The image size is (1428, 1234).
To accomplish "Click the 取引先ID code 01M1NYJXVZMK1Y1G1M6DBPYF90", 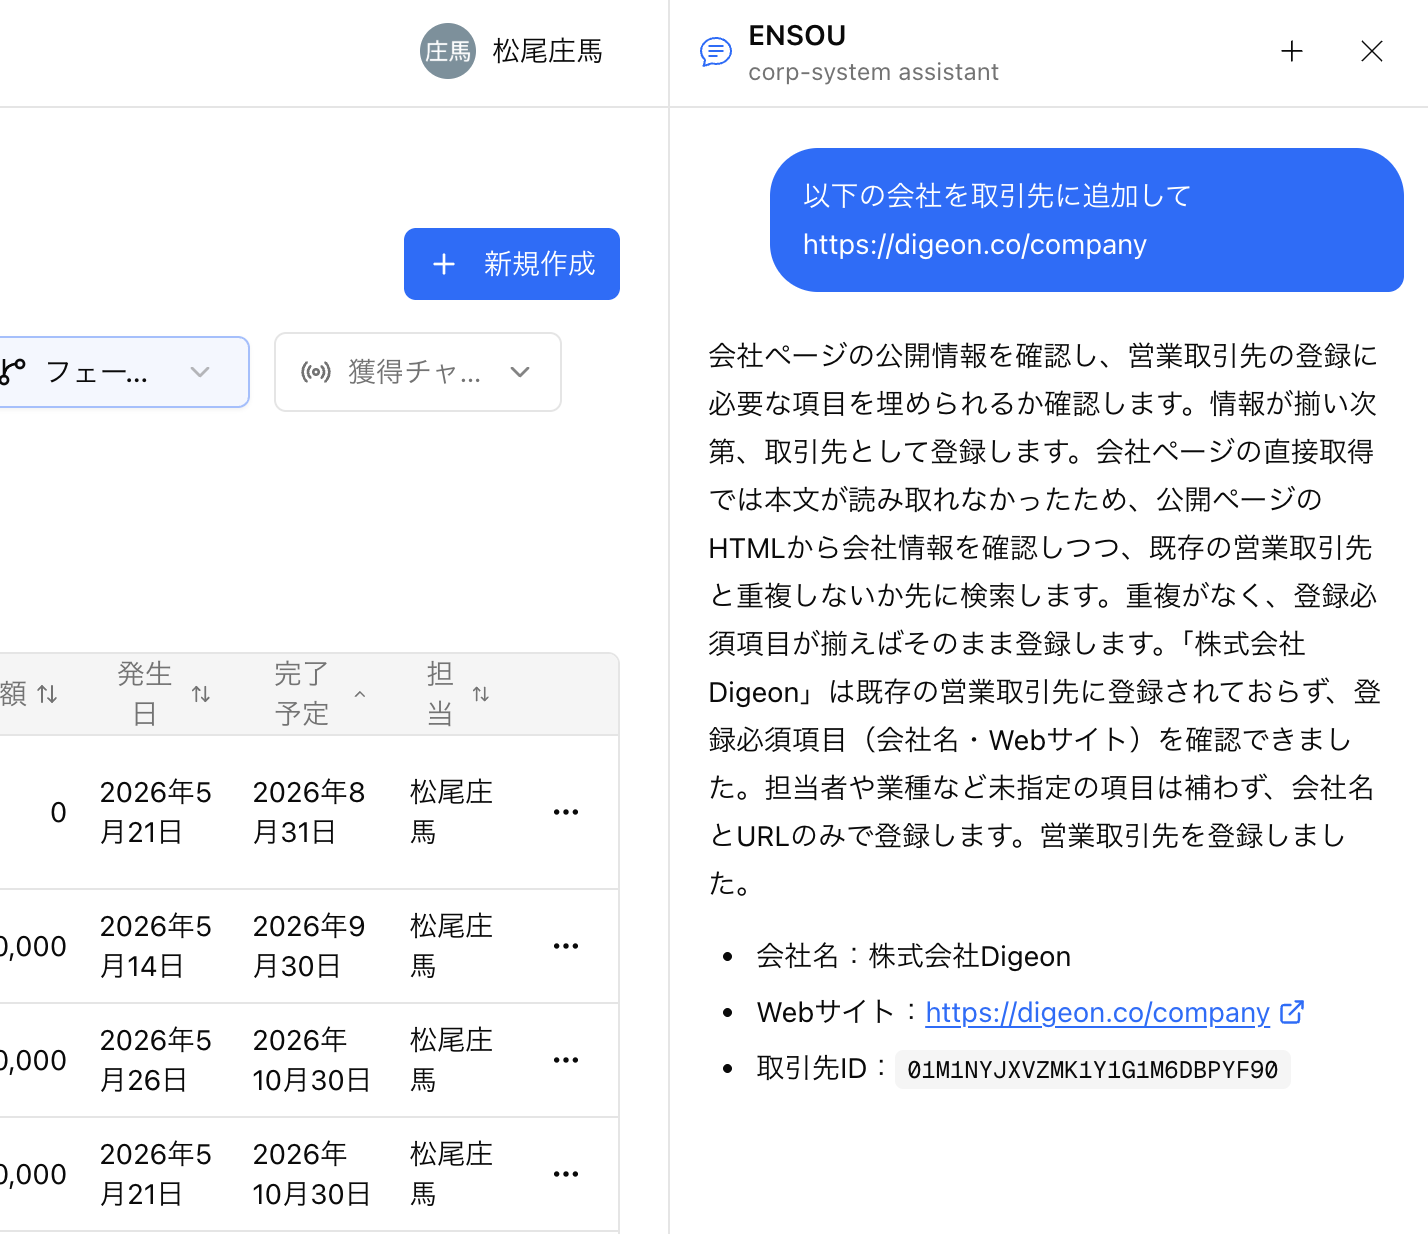I will click(1092, 1070).
